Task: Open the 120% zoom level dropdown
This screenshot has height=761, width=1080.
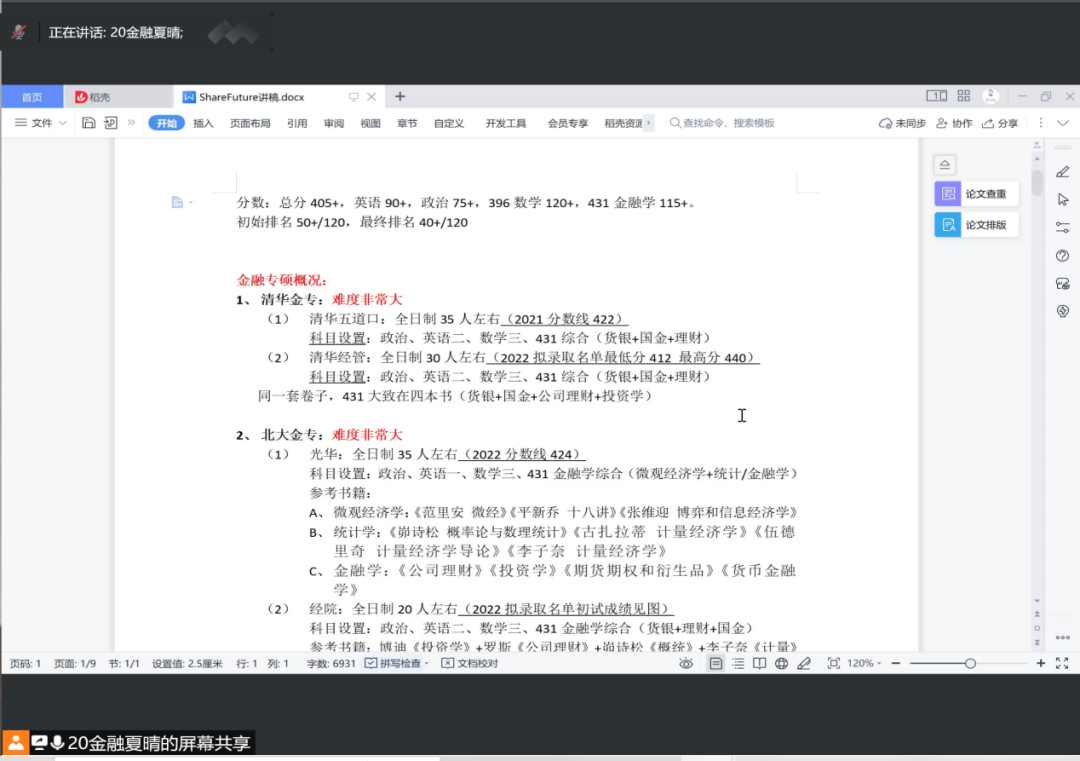Action: coord(865,663)
